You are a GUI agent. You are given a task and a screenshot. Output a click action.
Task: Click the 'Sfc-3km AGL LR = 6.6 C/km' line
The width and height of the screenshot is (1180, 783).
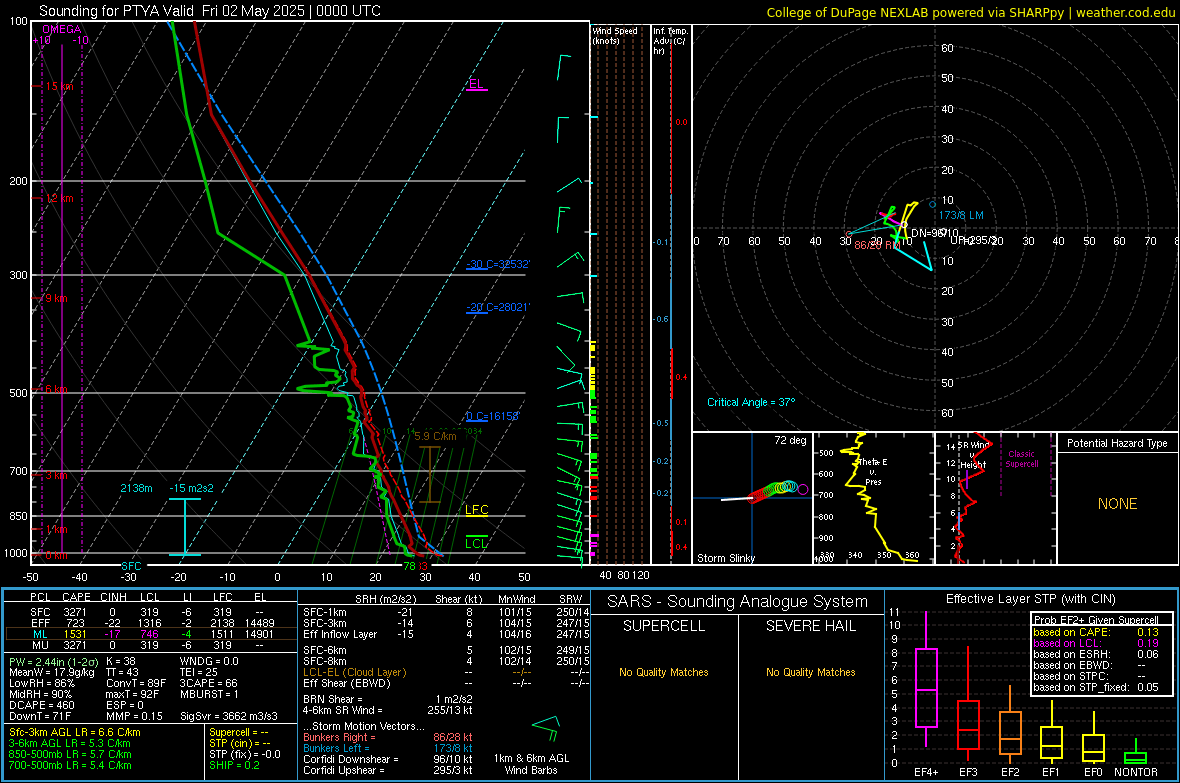[75, 732]
